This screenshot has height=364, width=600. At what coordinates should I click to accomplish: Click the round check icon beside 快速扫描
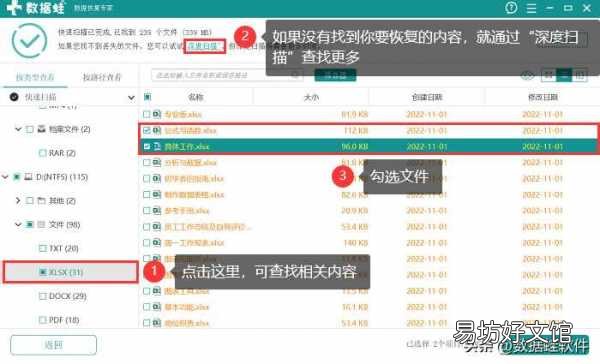[14, 97]
